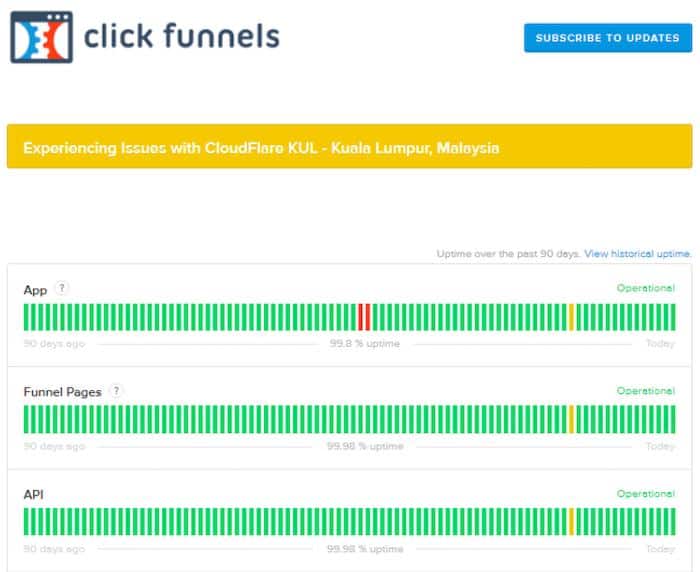Select the yellow bar in App uptime
This screenshot has width=700, height=572.
(571, 317)
